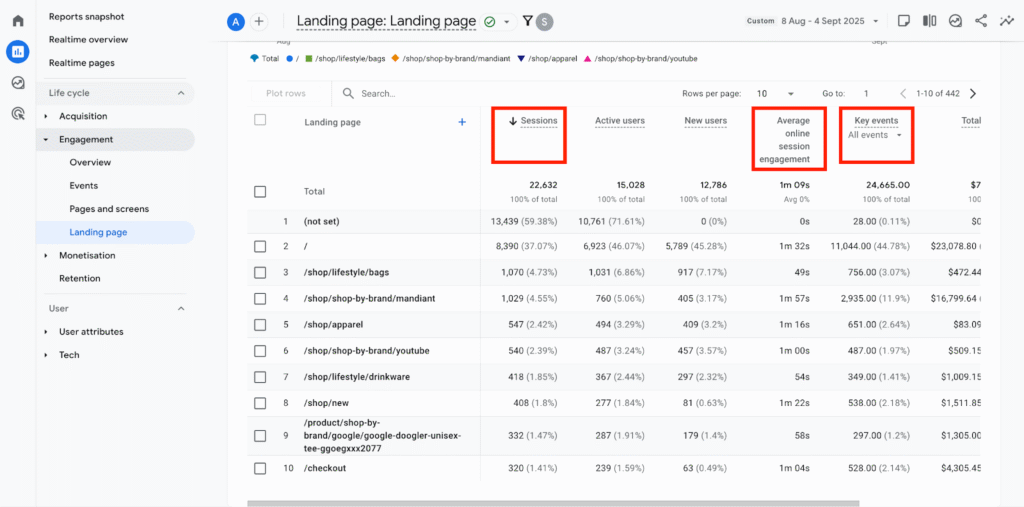Image resolution: width=1024 pixels, height=507 pixels.
Task: Click the grey S segment badge
Action: 545,22
